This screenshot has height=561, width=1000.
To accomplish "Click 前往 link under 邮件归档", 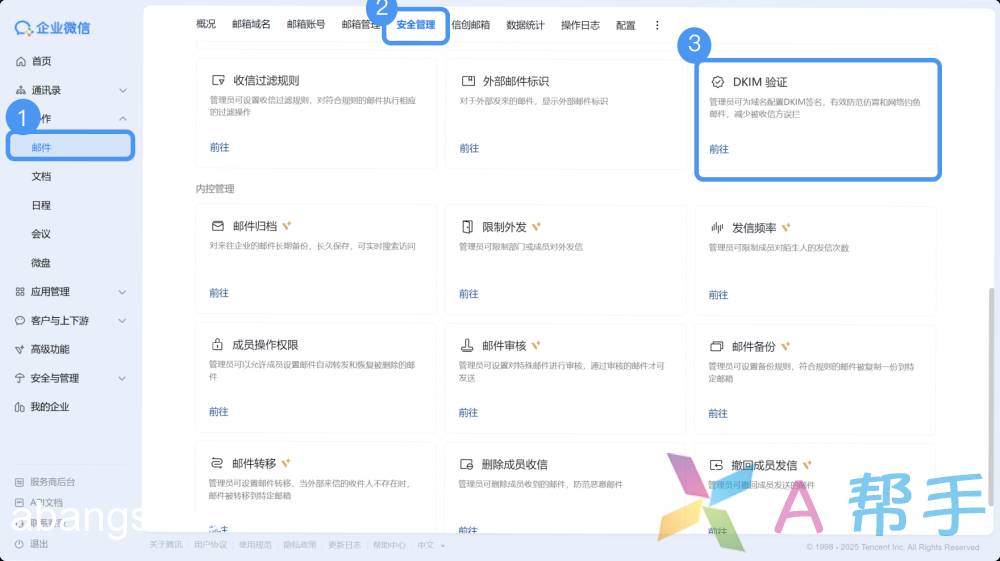I will click(x=219, y=293).
